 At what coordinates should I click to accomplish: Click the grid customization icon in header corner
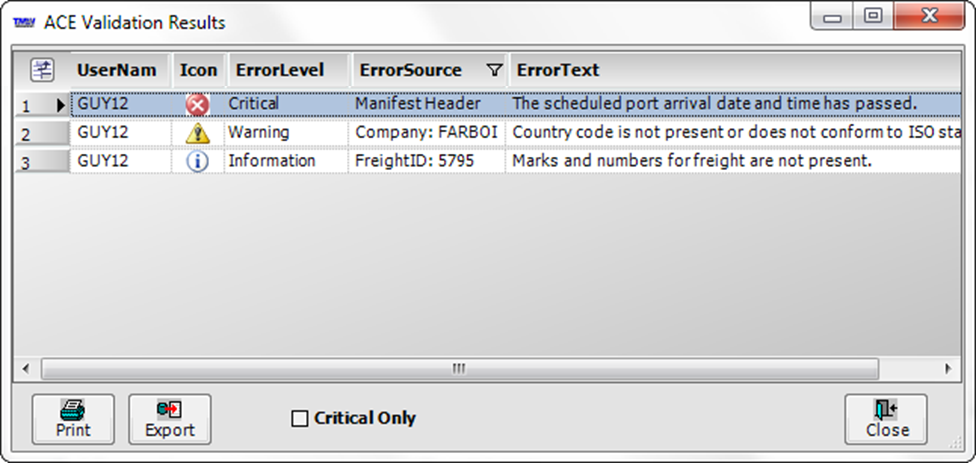[x=42, y=70]
